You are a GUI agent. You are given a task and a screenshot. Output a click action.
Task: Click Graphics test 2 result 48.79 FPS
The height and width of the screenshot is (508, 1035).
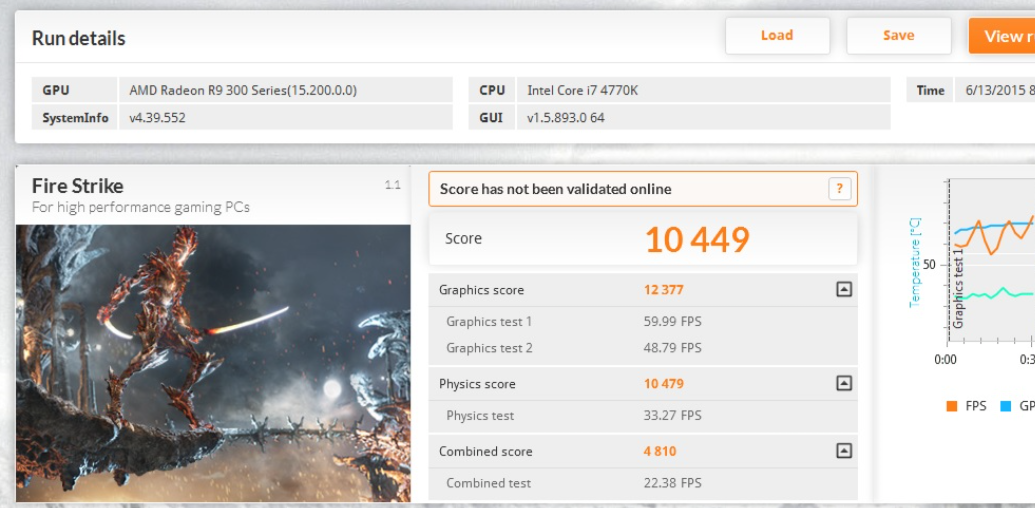[673, 348]
